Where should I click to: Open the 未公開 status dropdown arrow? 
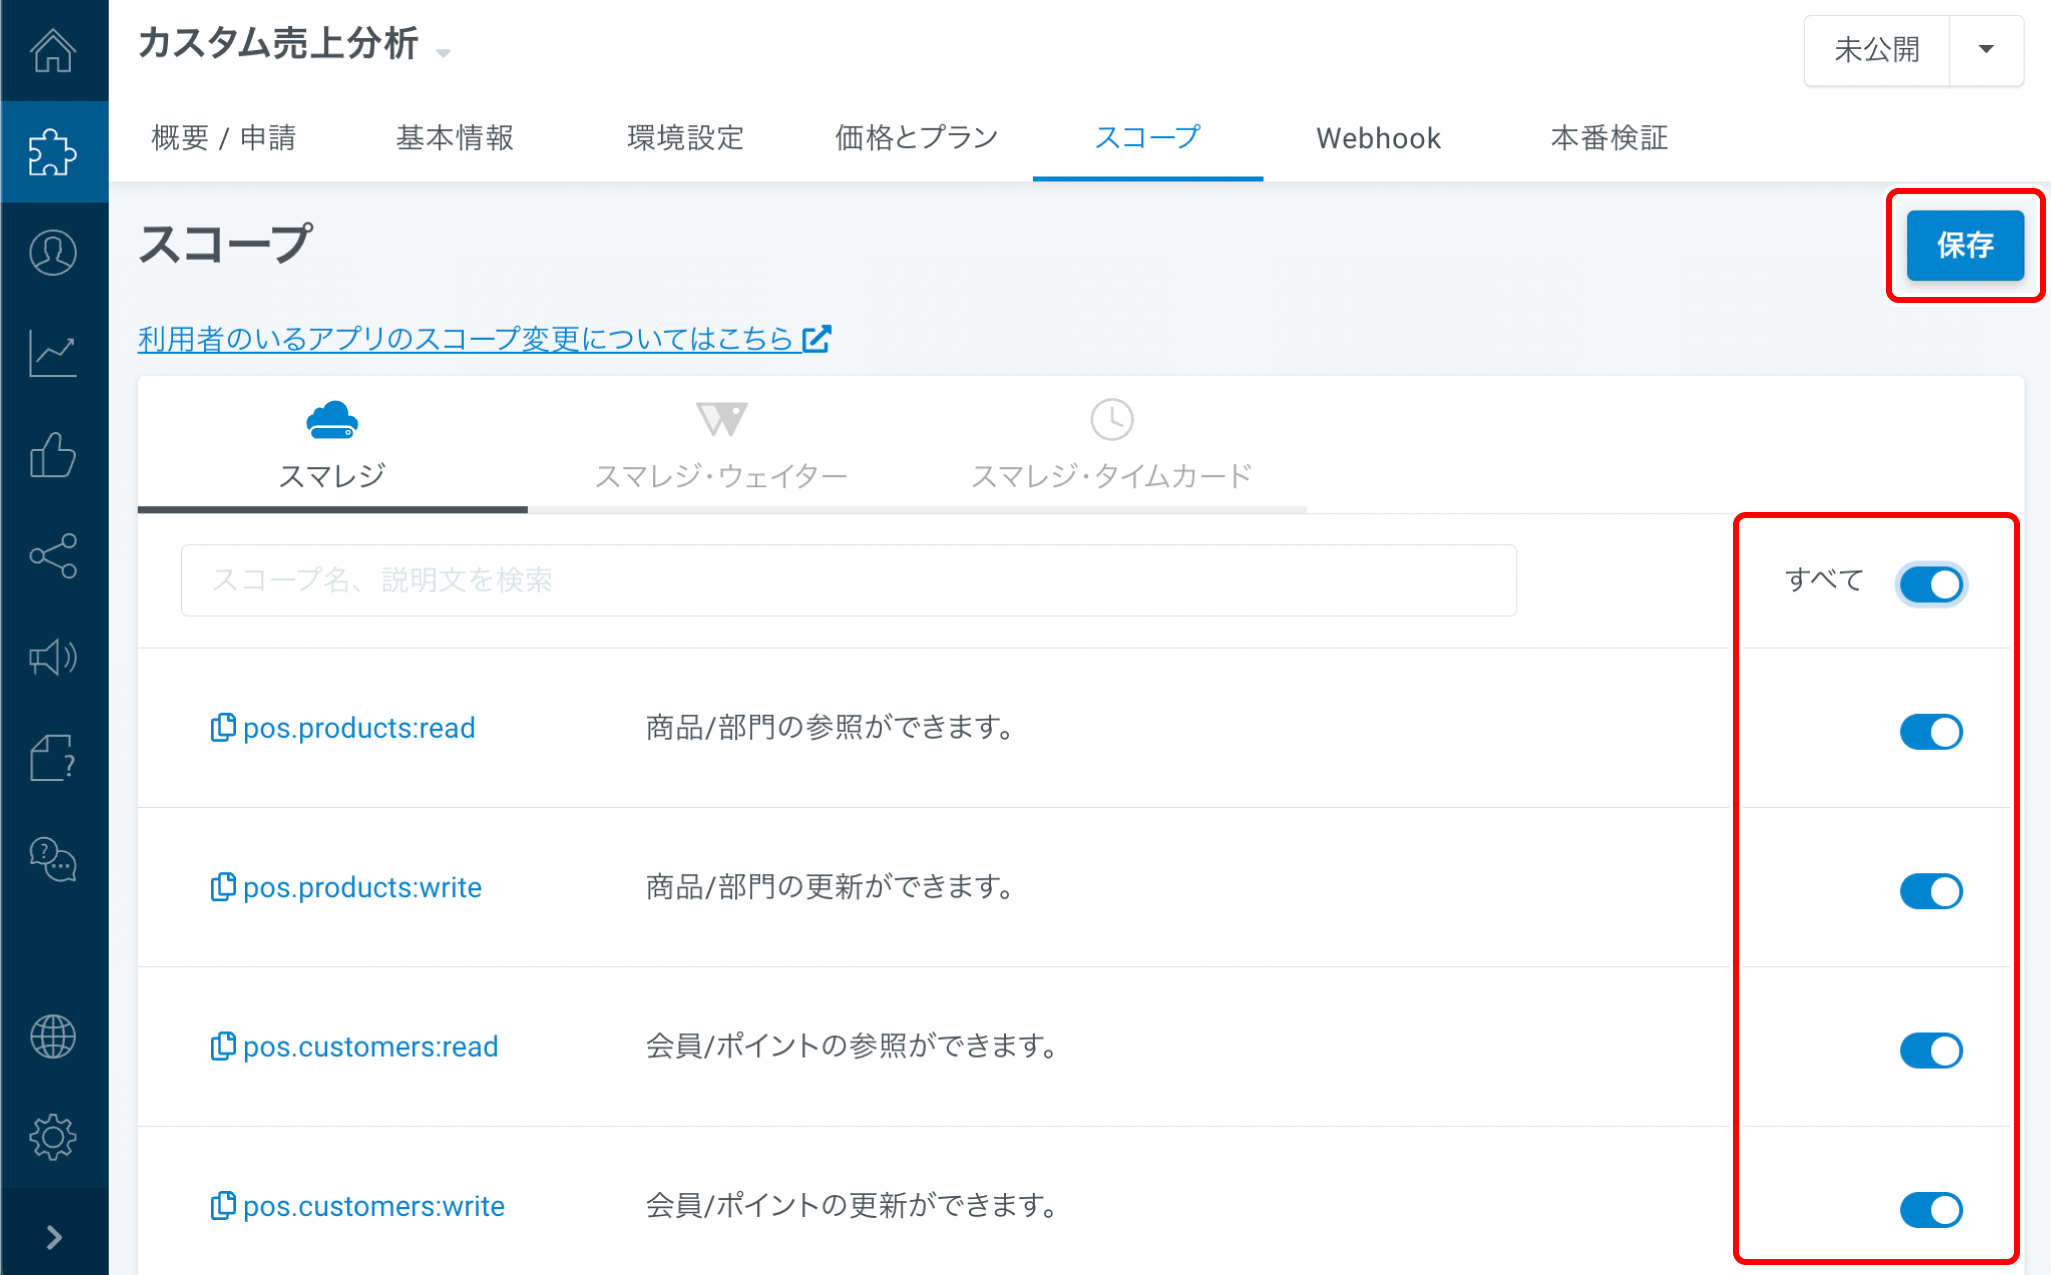(x=1986, y=49)
